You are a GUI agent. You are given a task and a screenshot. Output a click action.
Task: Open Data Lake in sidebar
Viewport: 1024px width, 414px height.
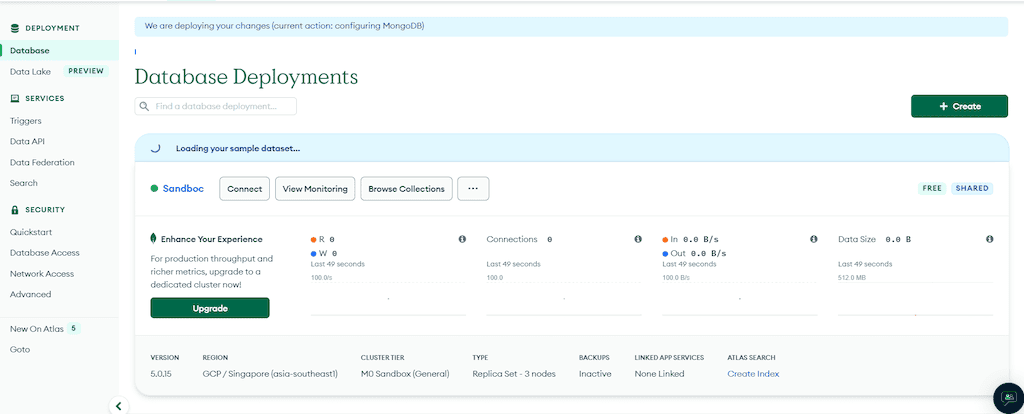coord(30,72)
